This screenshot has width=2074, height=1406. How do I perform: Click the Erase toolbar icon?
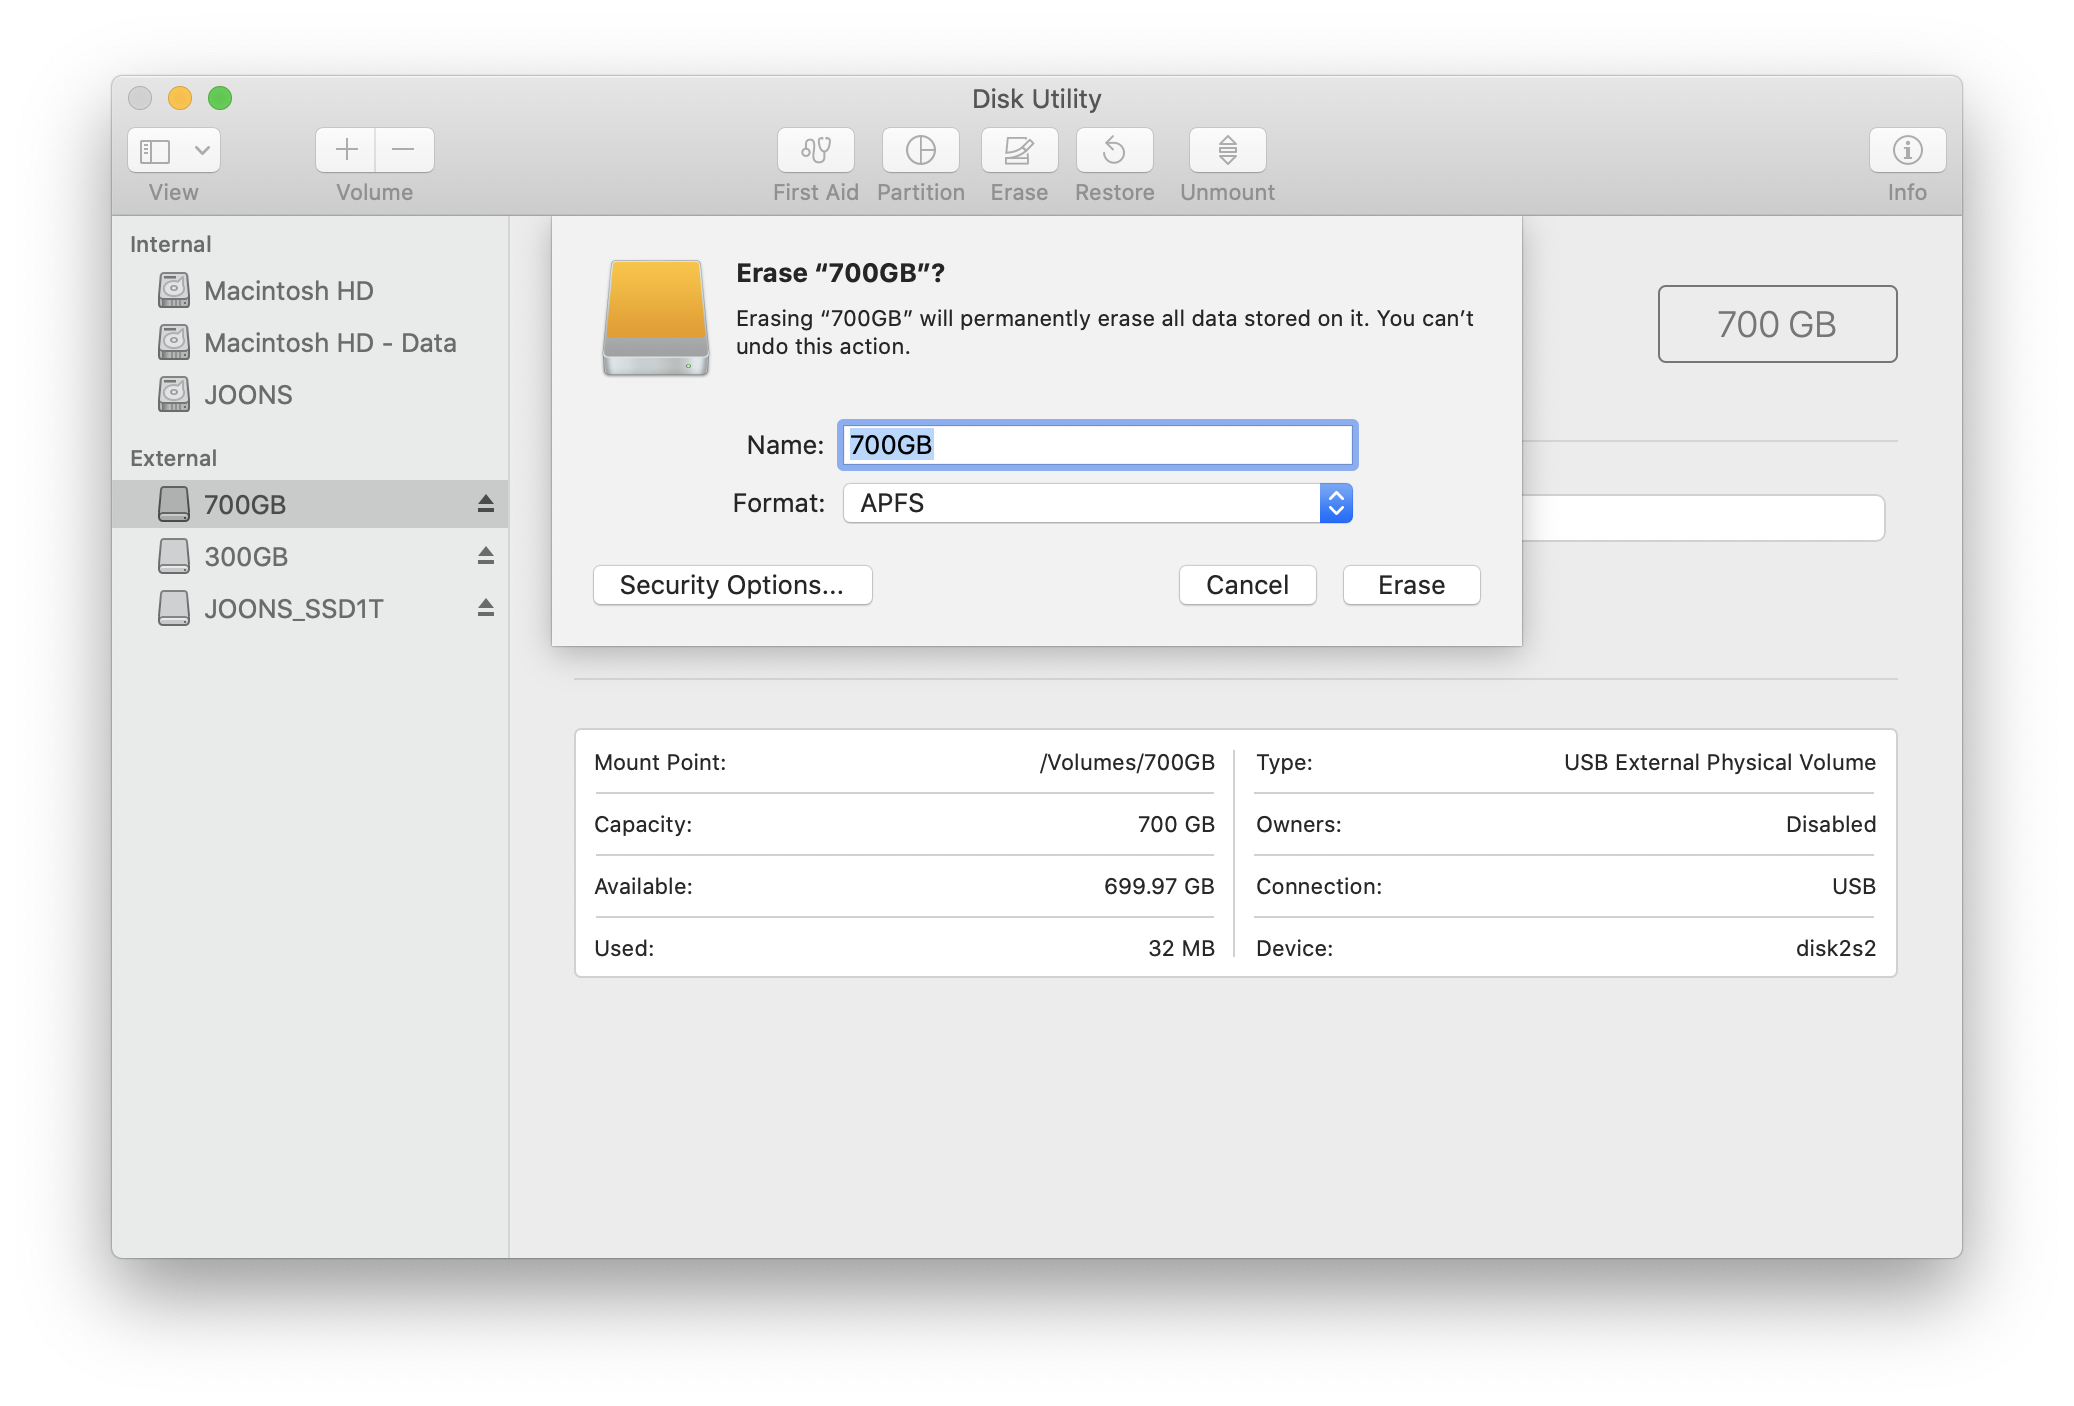1018,151
